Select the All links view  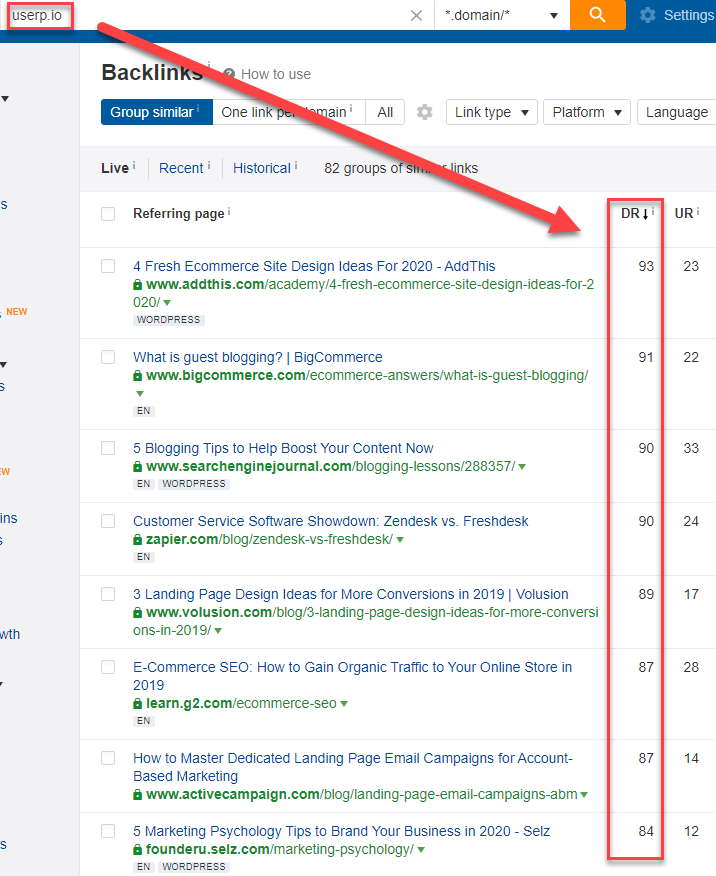coord(385,112)
